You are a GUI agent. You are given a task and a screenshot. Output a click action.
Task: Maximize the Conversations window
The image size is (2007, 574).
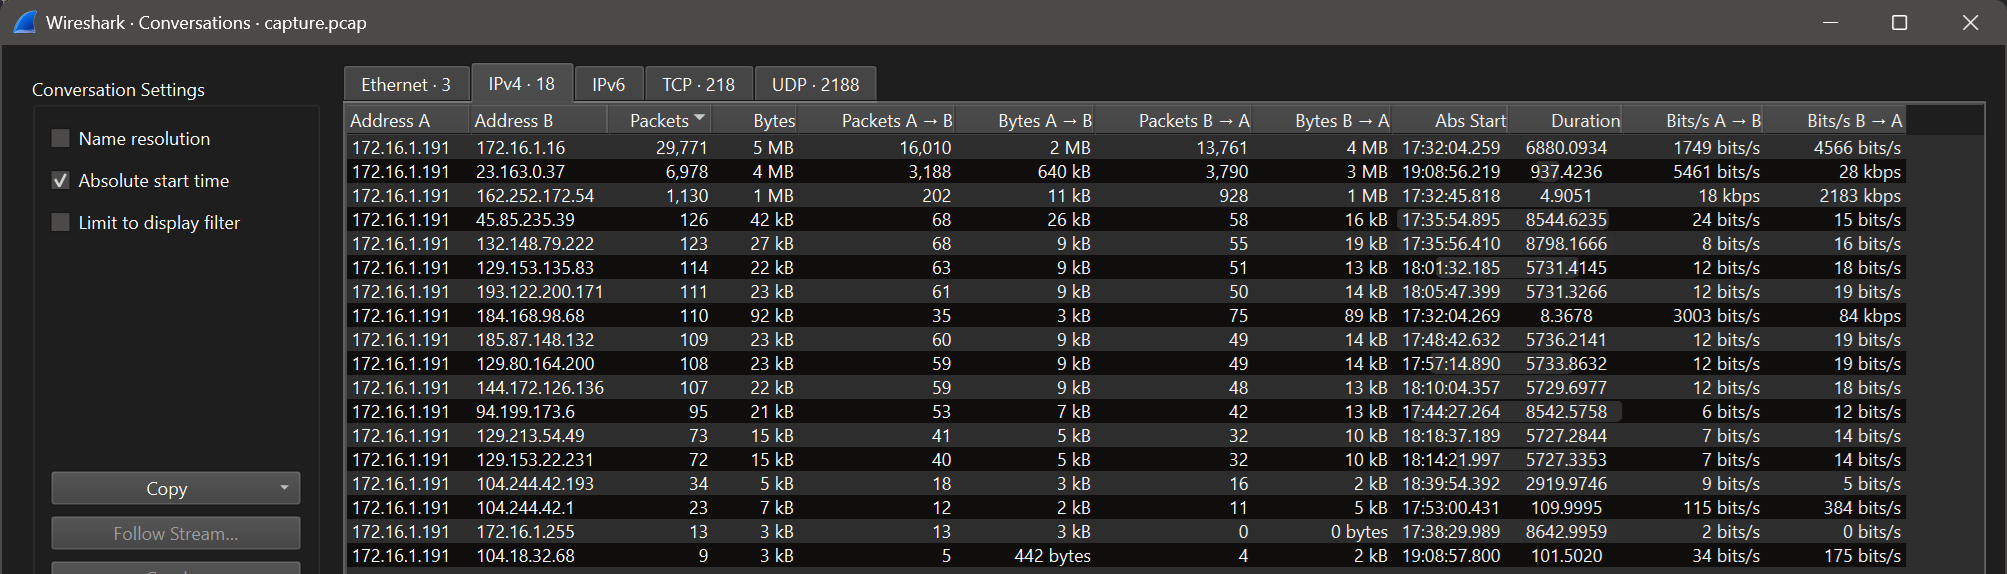(1900, 22)
